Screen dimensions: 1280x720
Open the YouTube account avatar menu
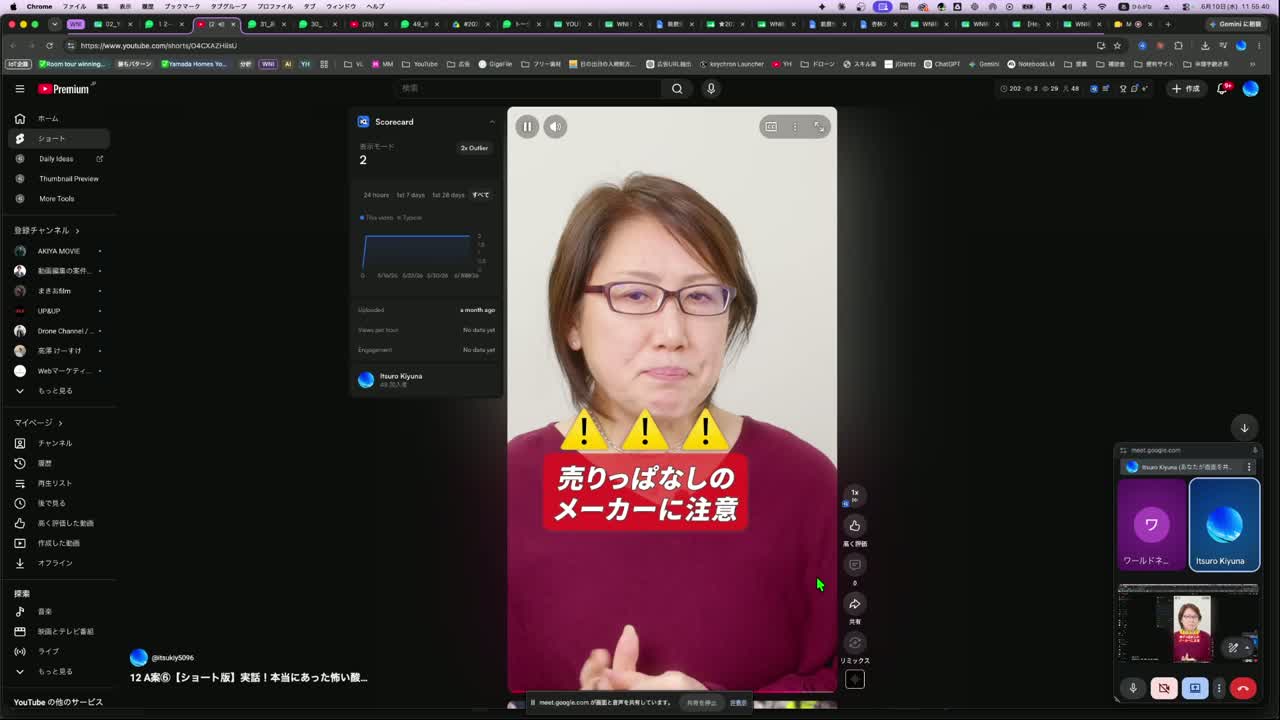(1250, 89)
